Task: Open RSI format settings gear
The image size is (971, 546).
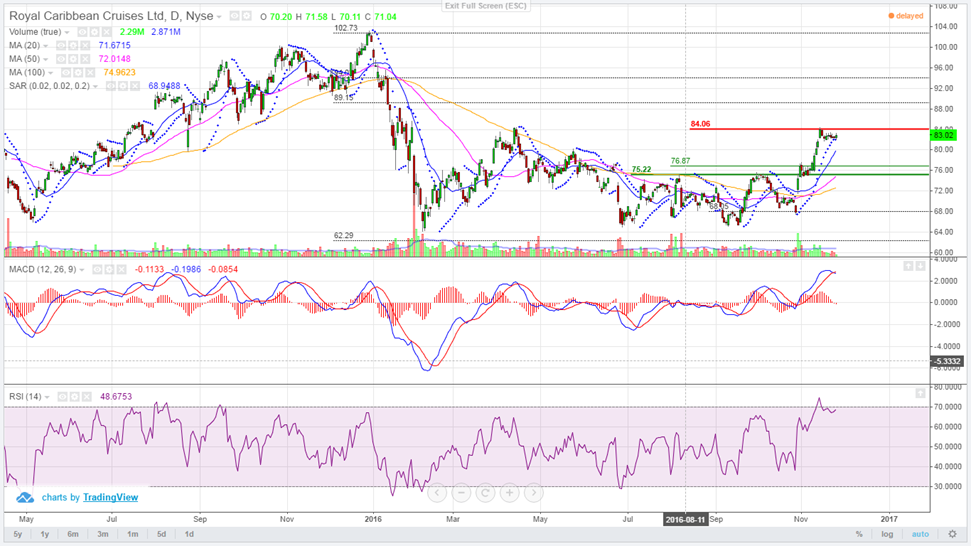Action: point(74,397)
